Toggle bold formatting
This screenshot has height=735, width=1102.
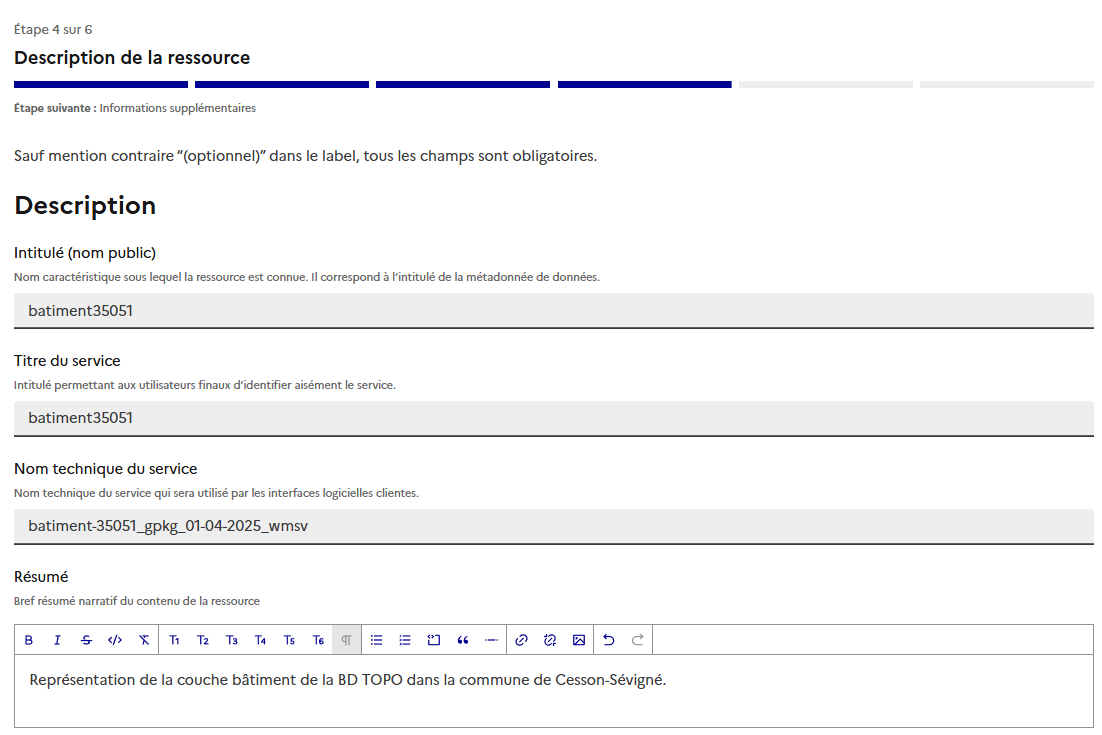tap(29, 640)
